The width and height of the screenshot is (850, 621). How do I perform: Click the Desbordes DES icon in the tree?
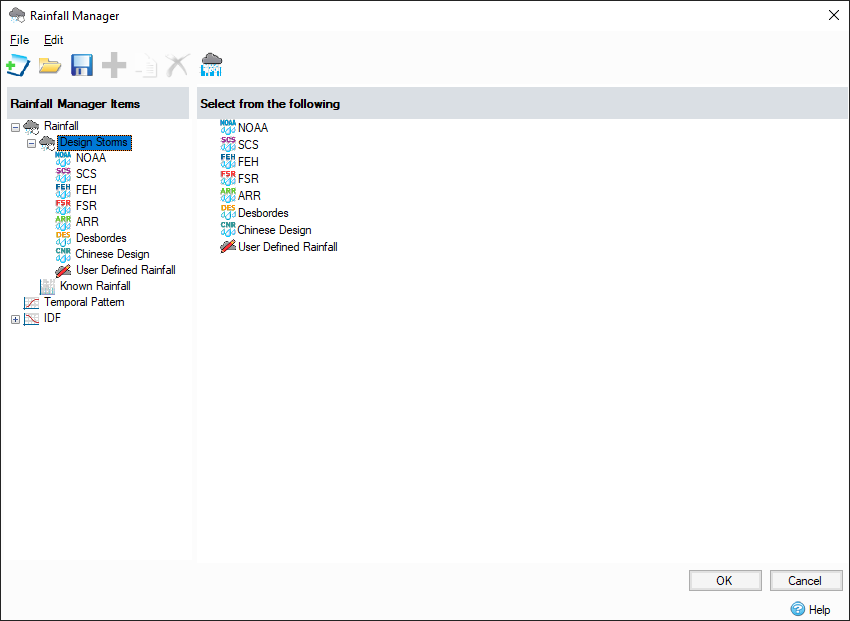(63, 238)
